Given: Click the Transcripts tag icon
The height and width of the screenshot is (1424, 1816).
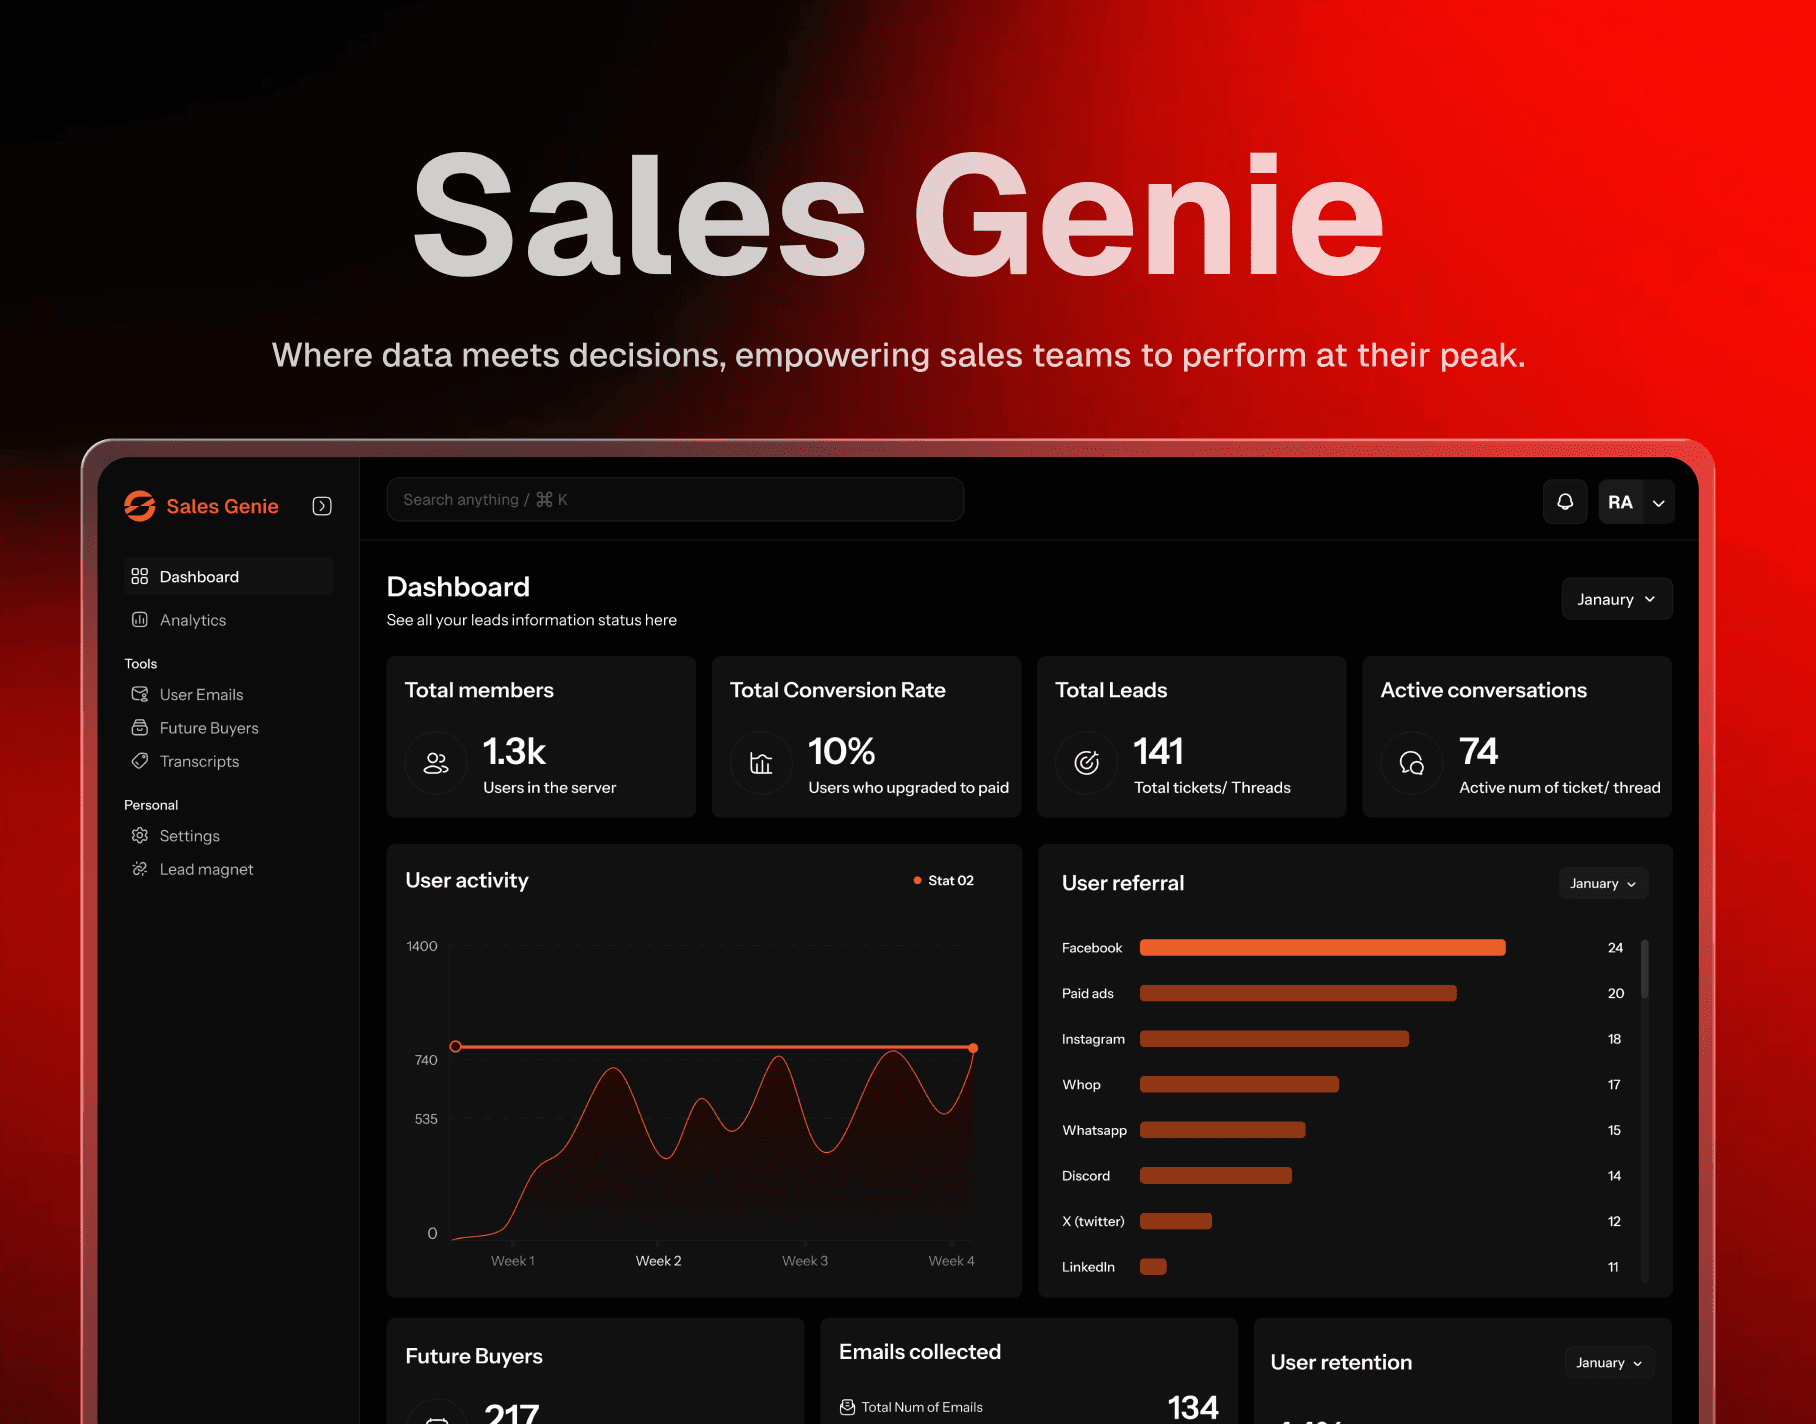Looking at the screenshot, I should (140, 761).
